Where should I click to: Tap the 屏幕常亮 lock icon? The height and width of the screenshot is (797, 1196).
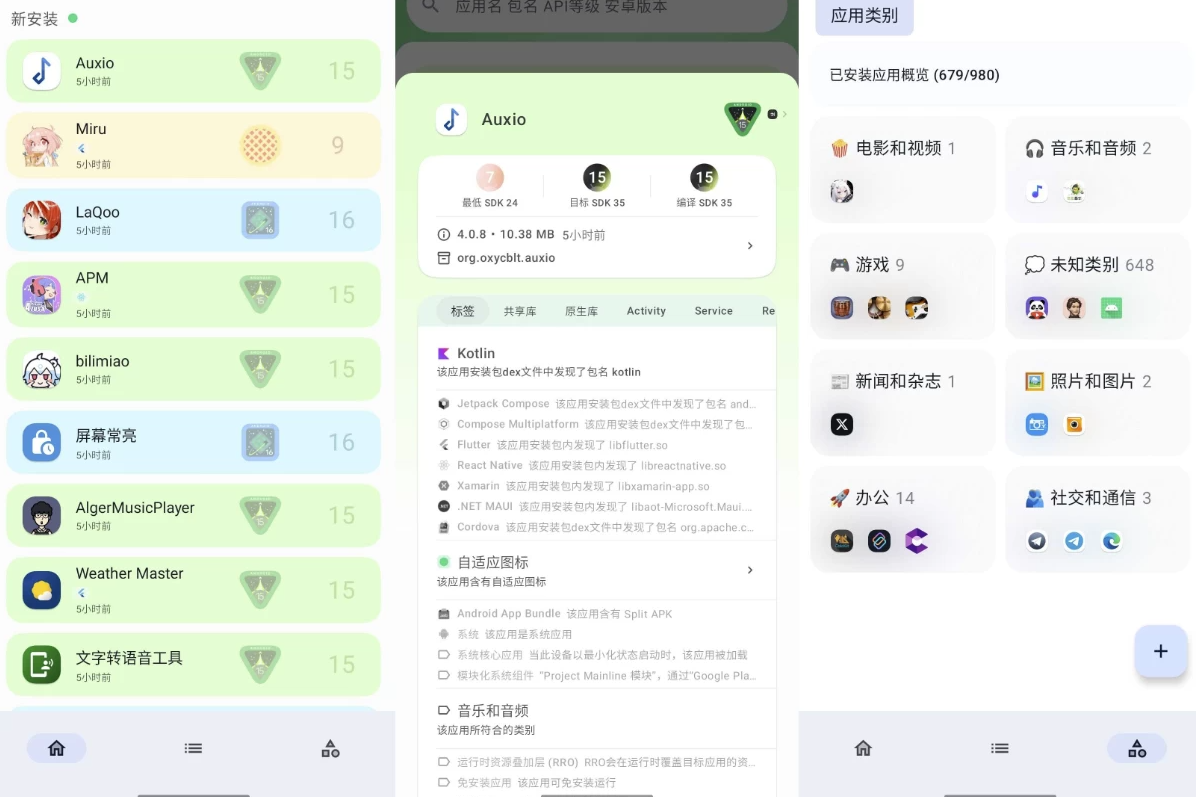click(41, 442)
